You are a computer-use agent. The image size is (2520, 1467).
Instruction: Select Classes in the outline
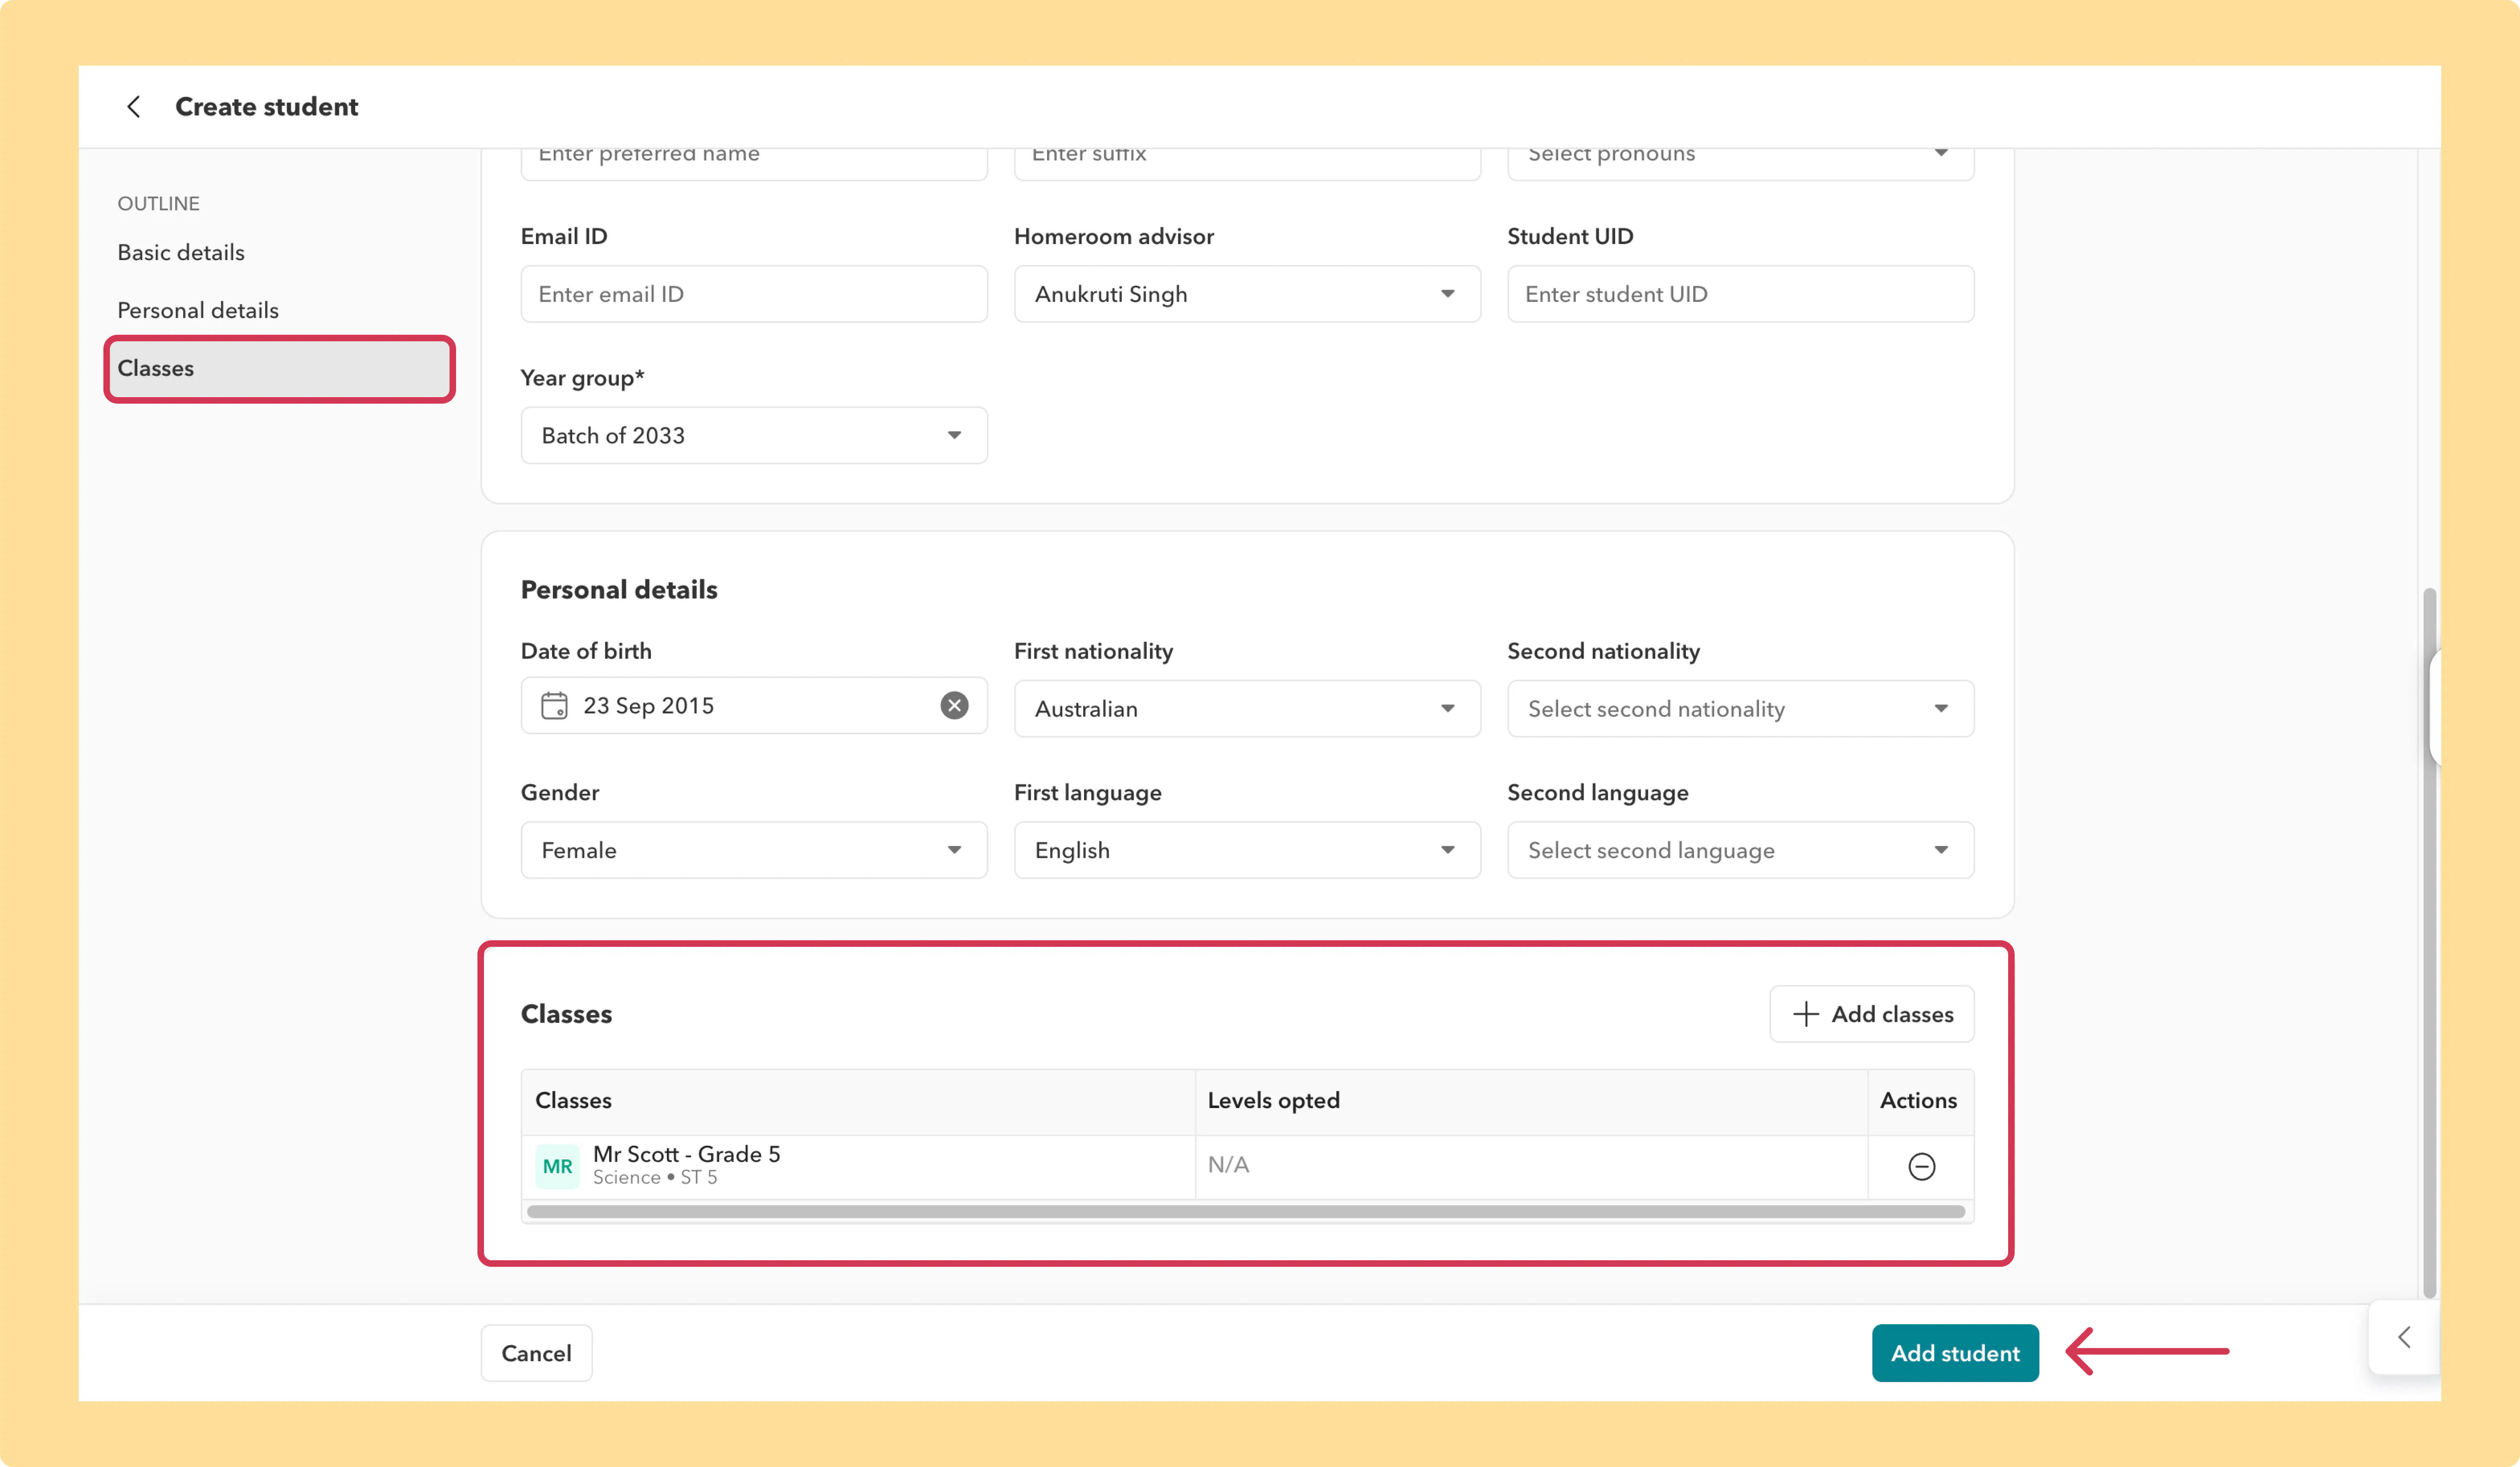point(279,368)
